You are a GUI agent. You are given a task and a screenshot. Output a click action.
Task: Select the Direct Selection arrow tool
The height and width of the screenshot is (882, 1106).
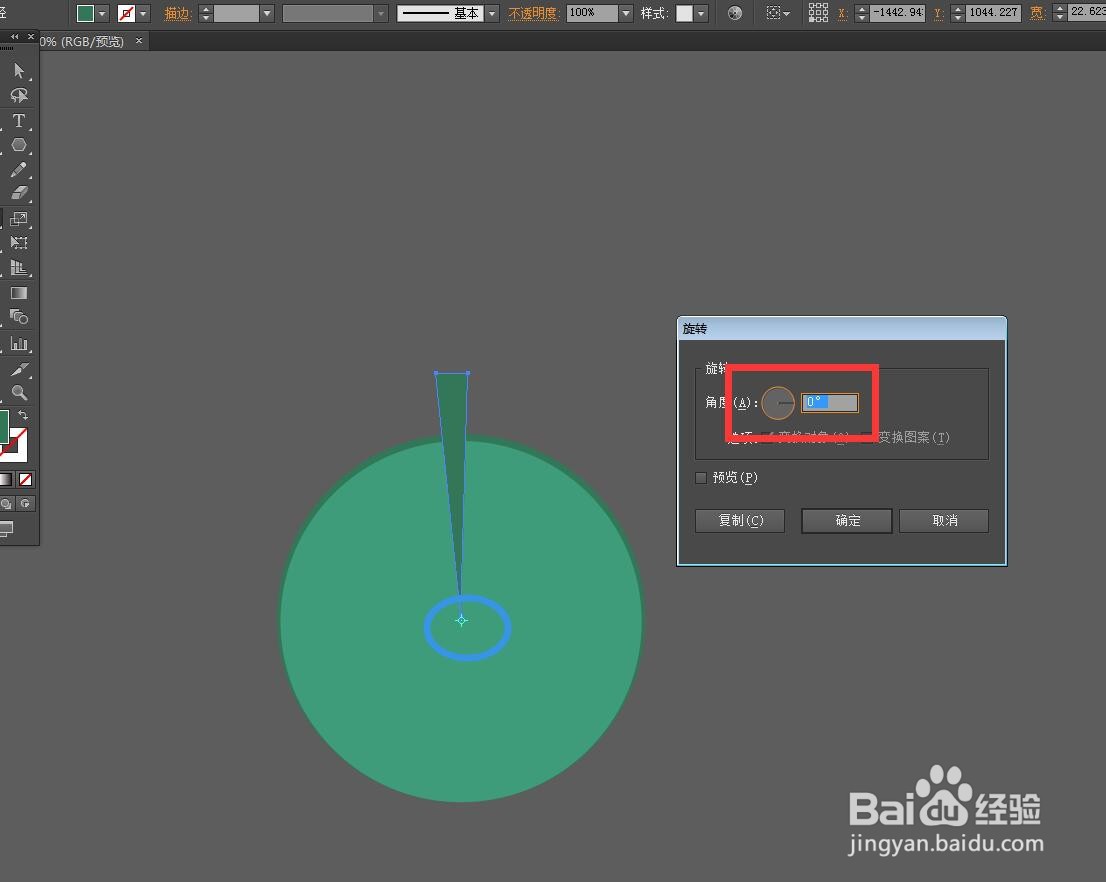[19, 71]
